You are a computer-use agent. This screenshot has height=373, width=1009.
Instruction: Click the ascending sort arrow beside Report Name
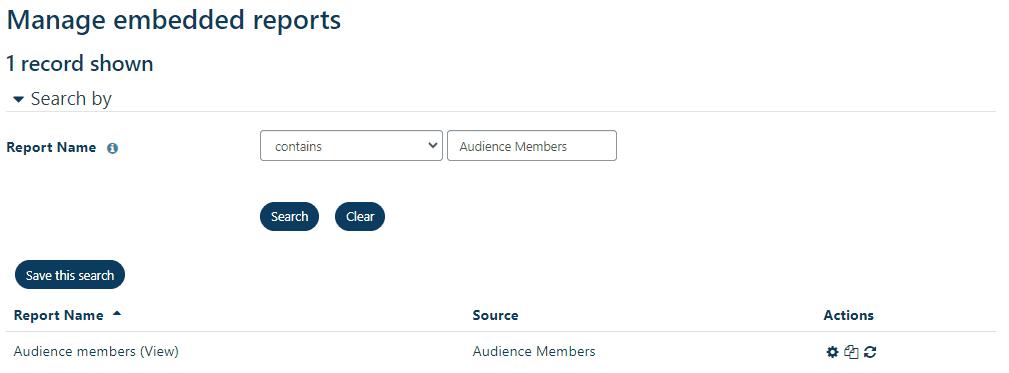tap(116, 314)
